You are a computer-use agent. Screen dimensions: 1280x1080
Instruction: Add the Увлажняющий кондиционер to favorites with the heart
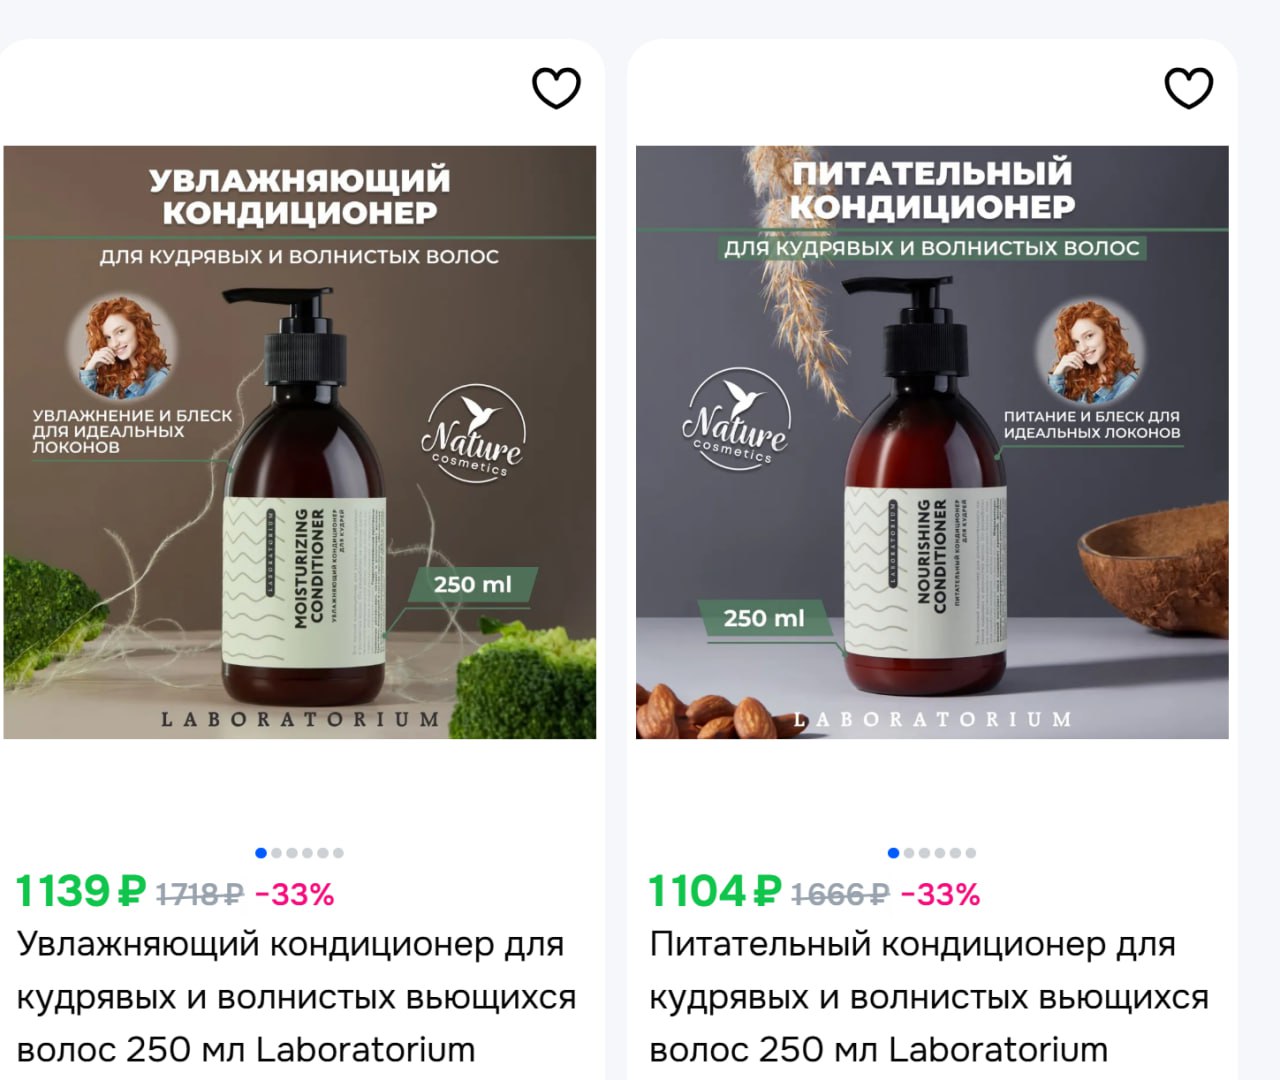pos(556,87)
